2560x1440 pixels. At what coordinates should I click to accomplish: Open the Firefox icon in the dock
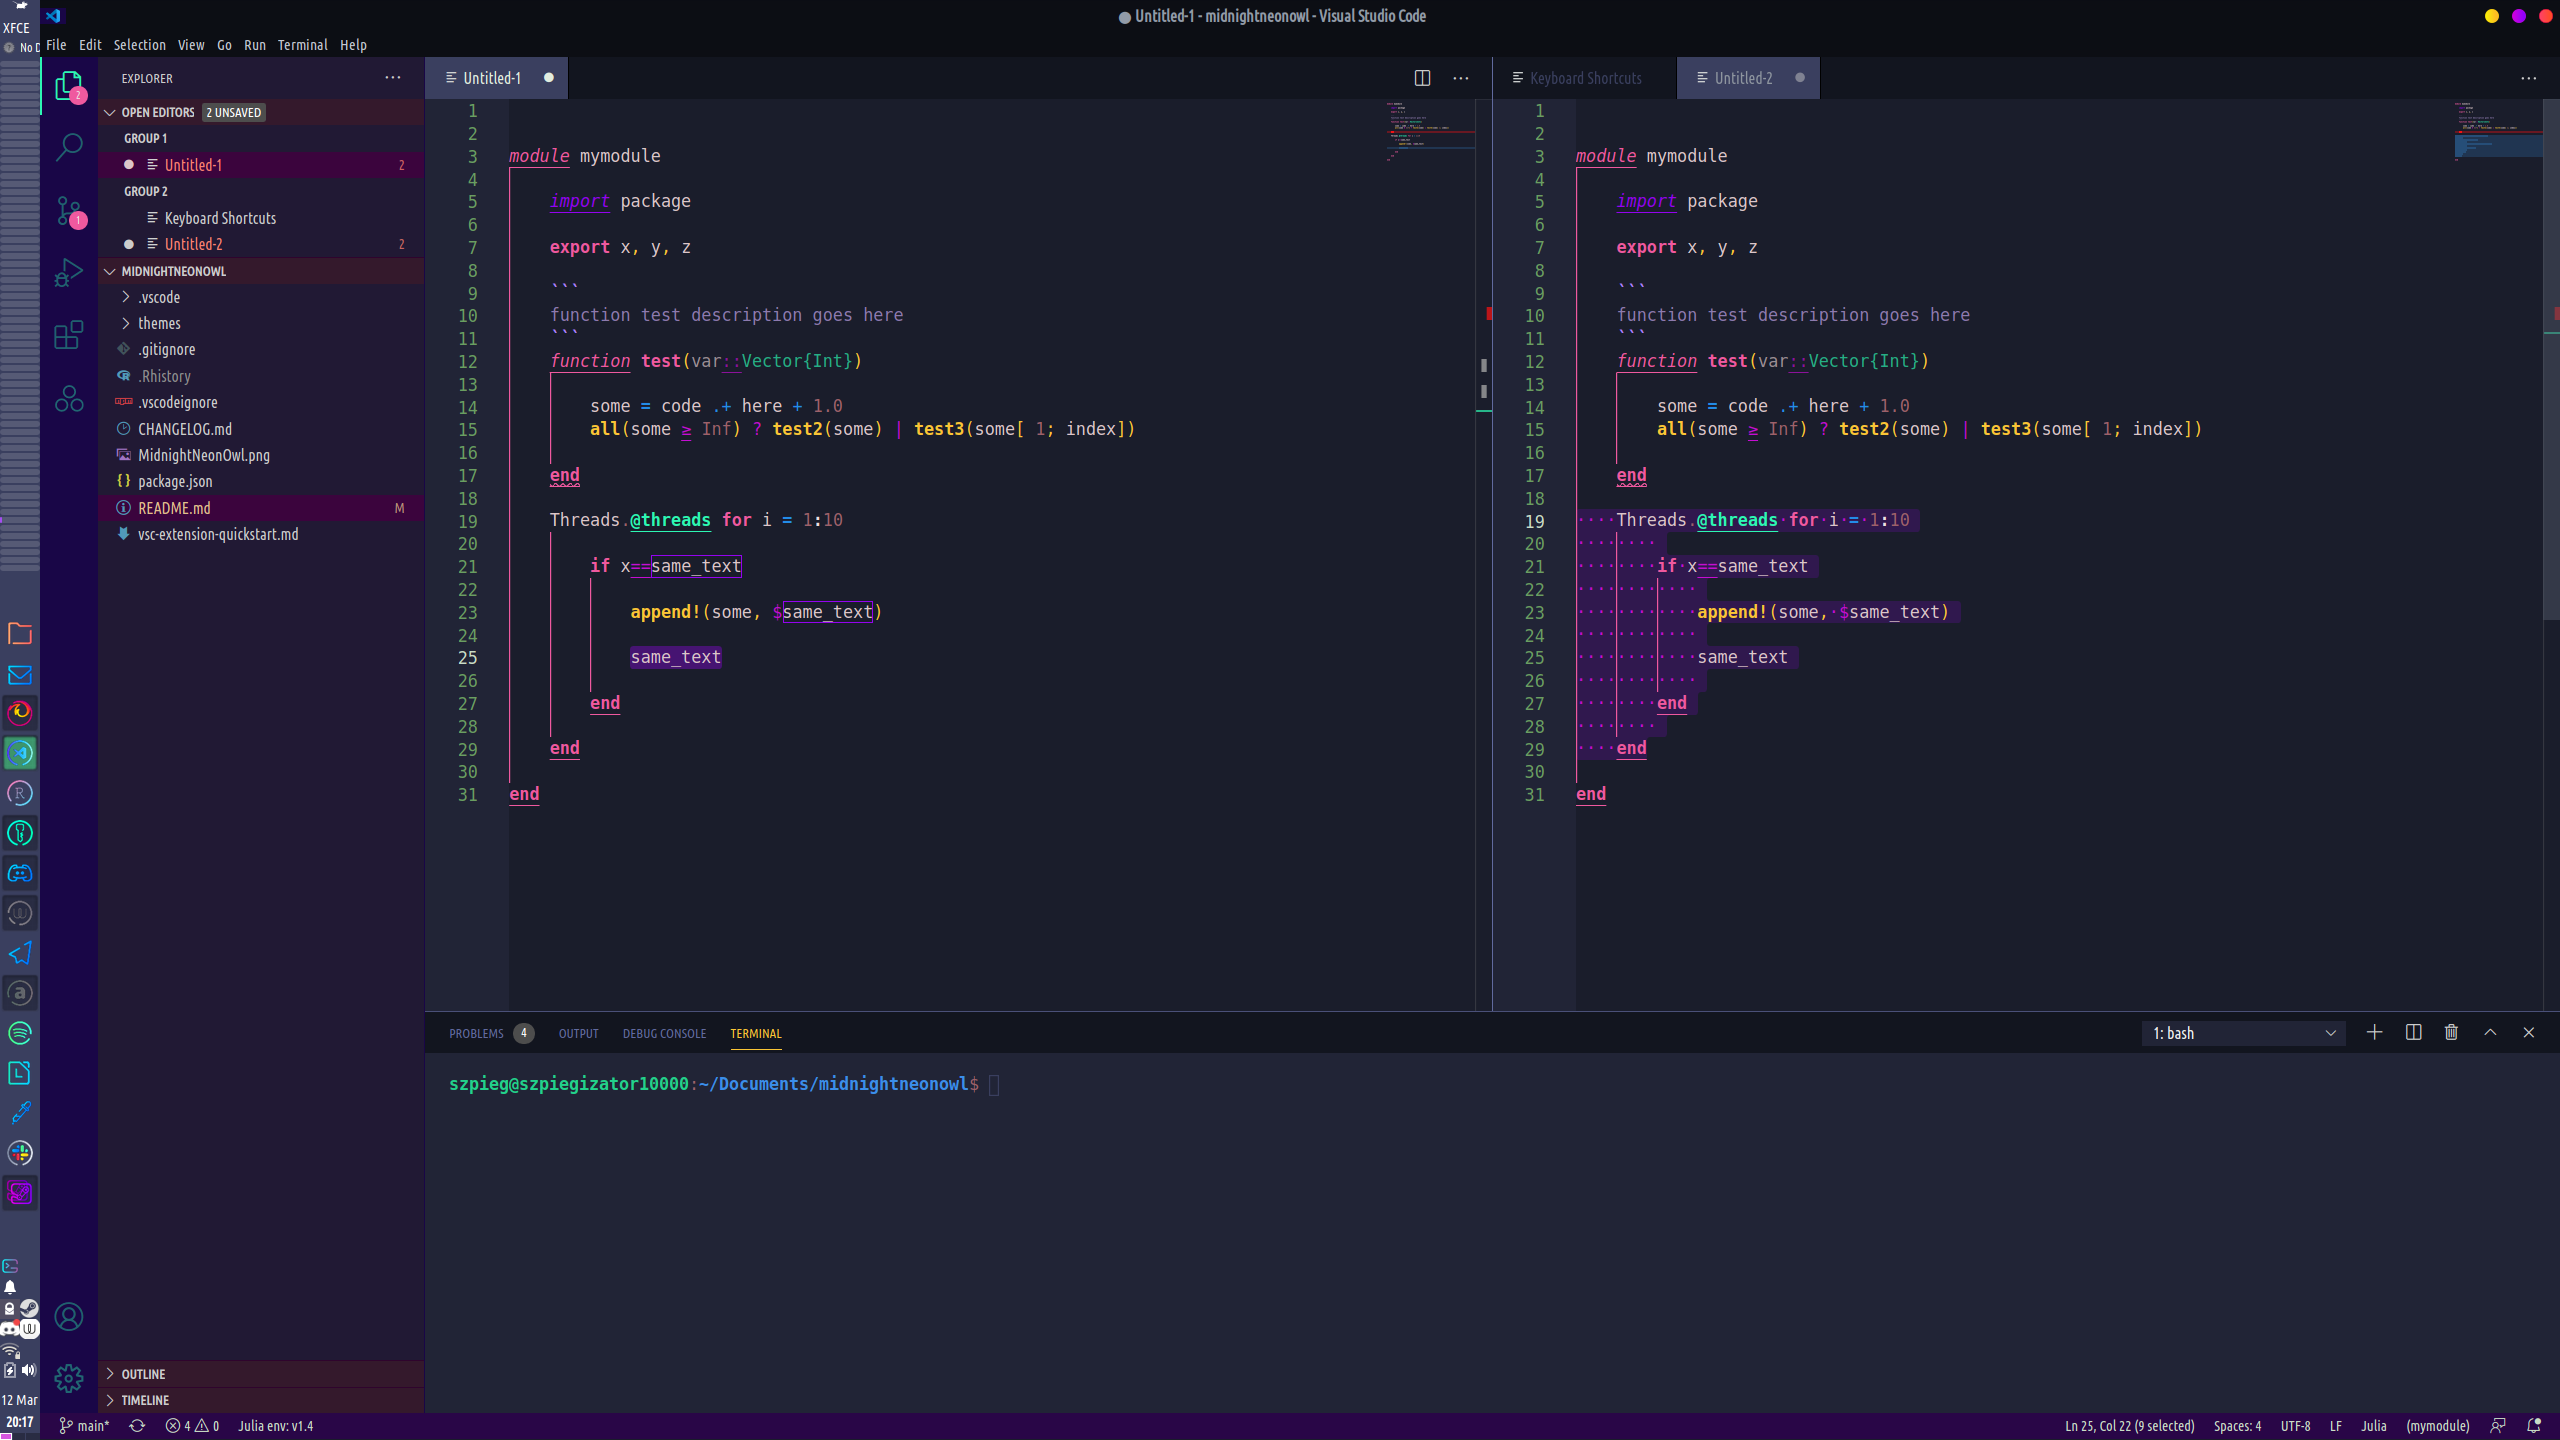click(20, 713)
